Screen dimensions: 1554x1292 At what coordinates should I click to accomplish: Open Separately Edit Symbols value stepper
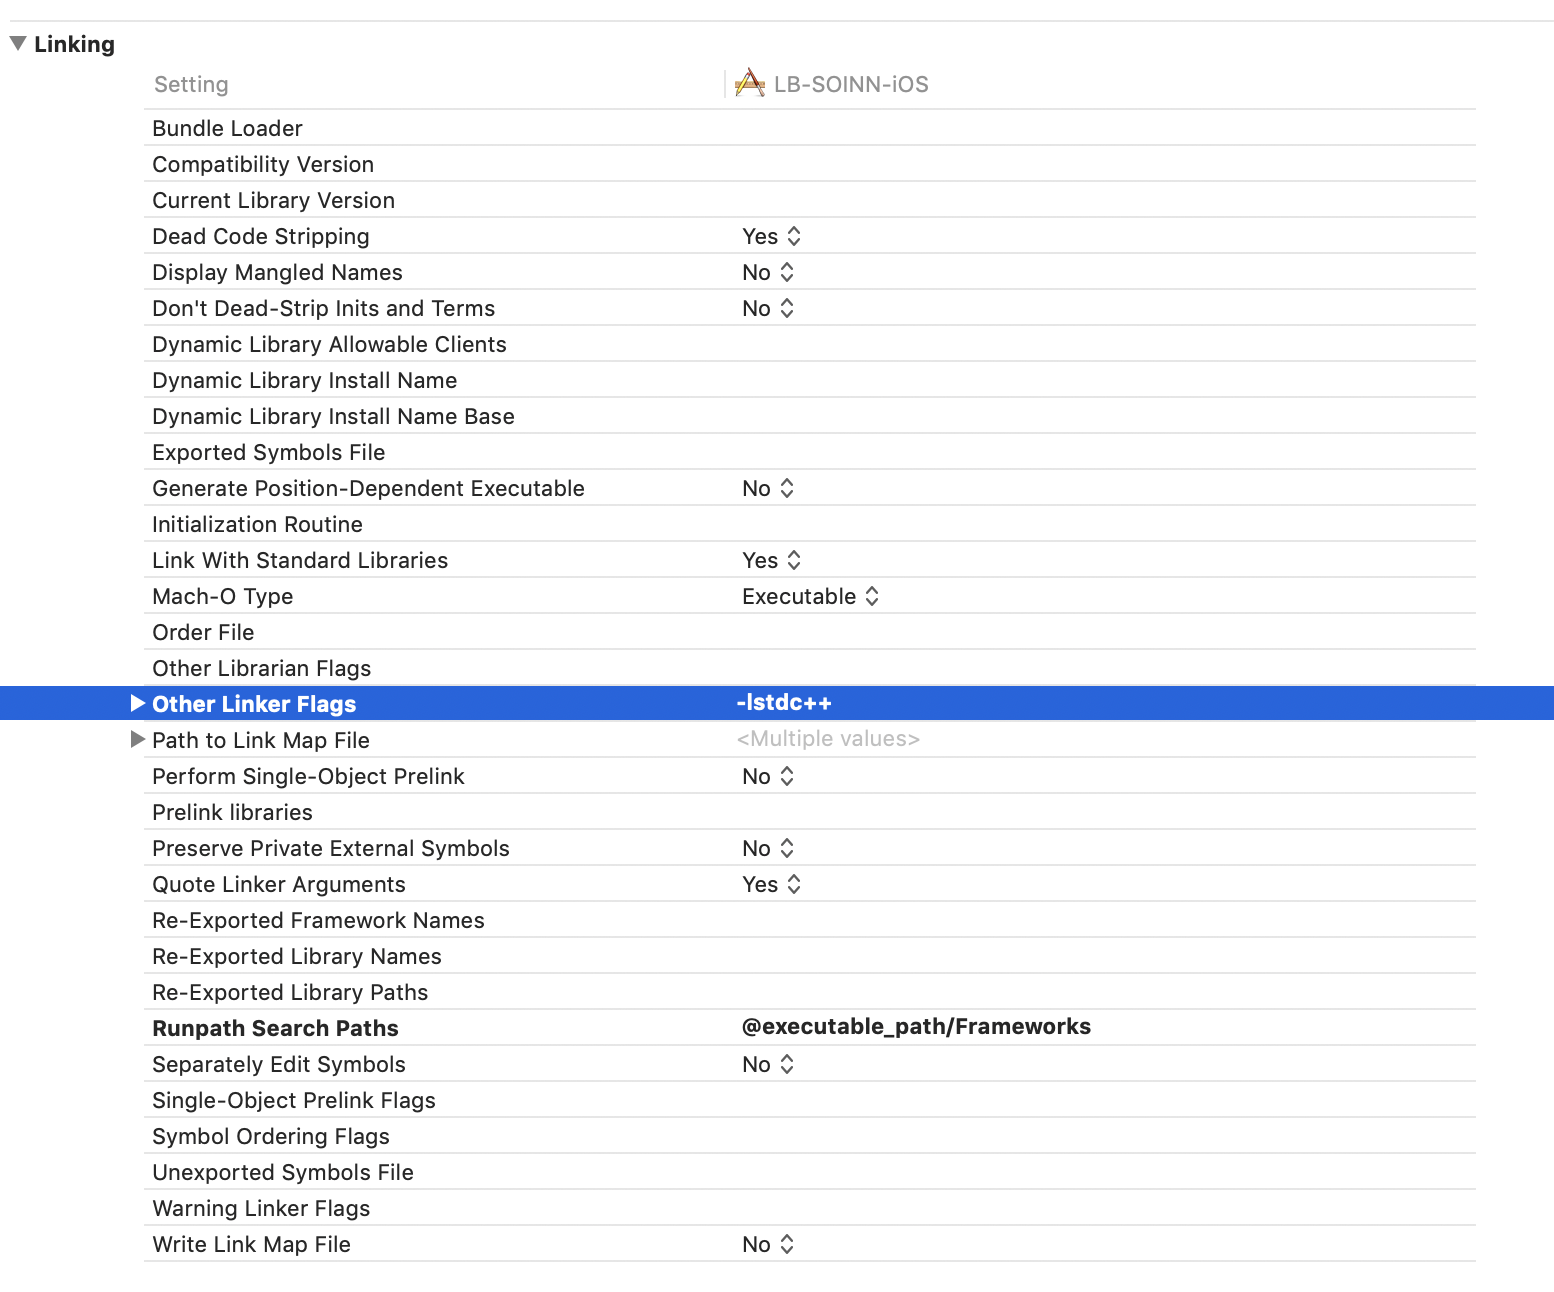[787, 1064]
